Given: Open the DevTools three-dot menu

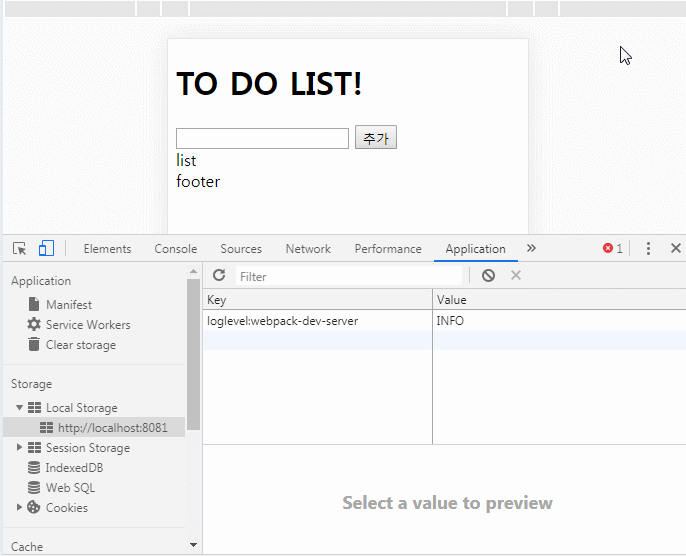Looking at the screenshot, I should pos(648,248).
